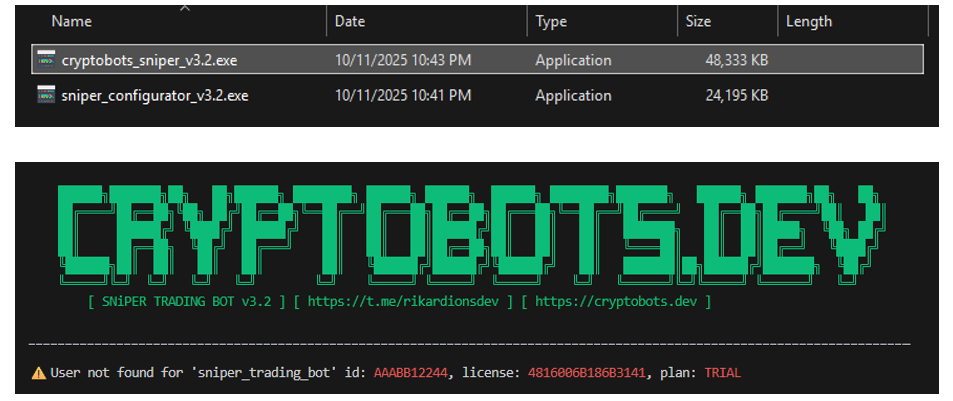Click the red TRIAL plan text
The image size is (953, 401).
click(x=725, y=373)
